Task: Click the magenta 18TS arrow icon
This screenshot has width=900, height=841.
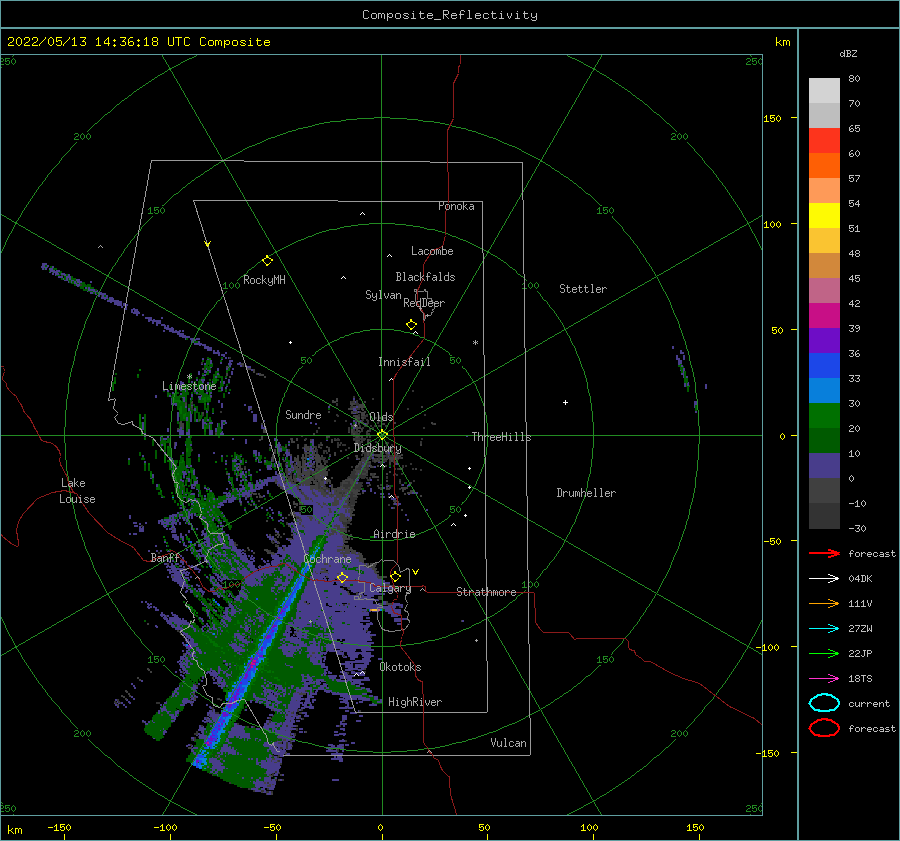Action: click(824, 679)
